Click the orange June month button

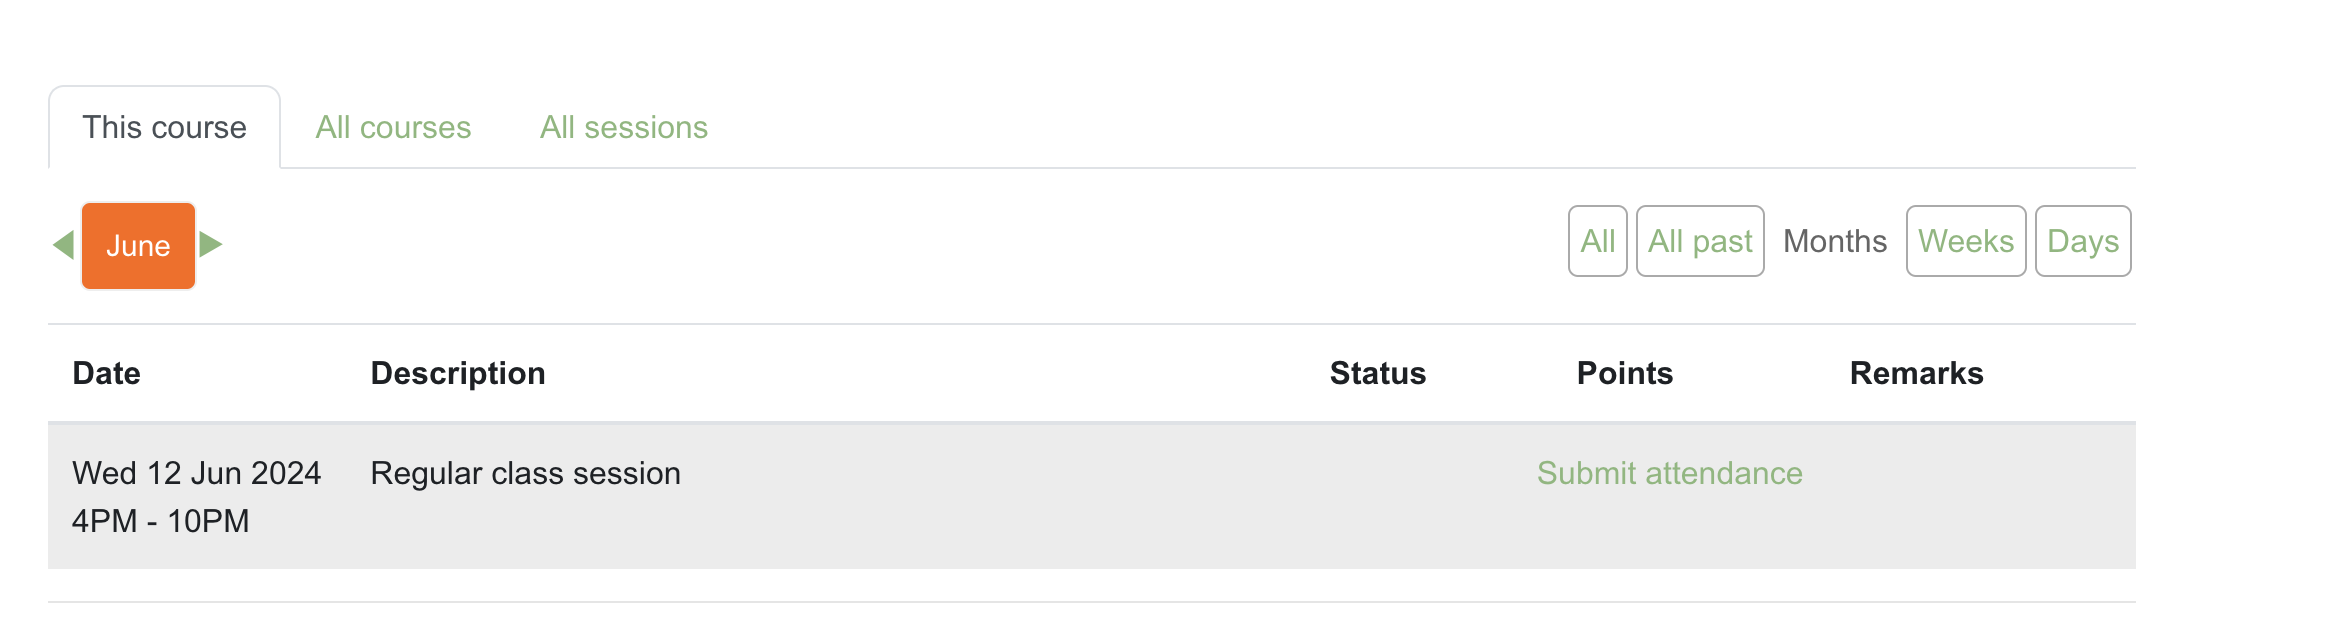click(x=138, y=246)
